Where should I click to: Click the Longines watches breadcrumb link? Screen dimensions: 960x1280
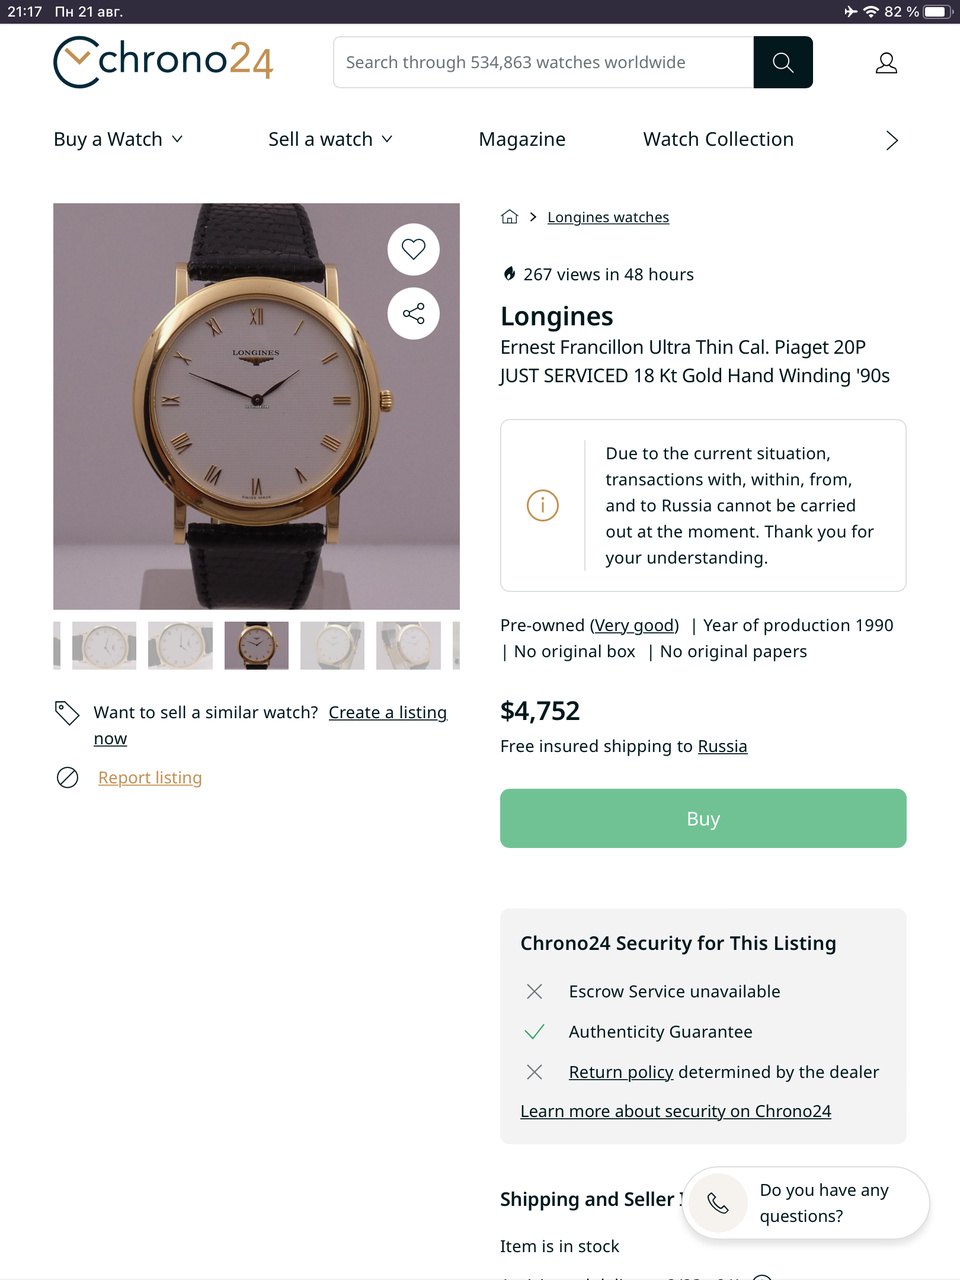pos(608,217)
